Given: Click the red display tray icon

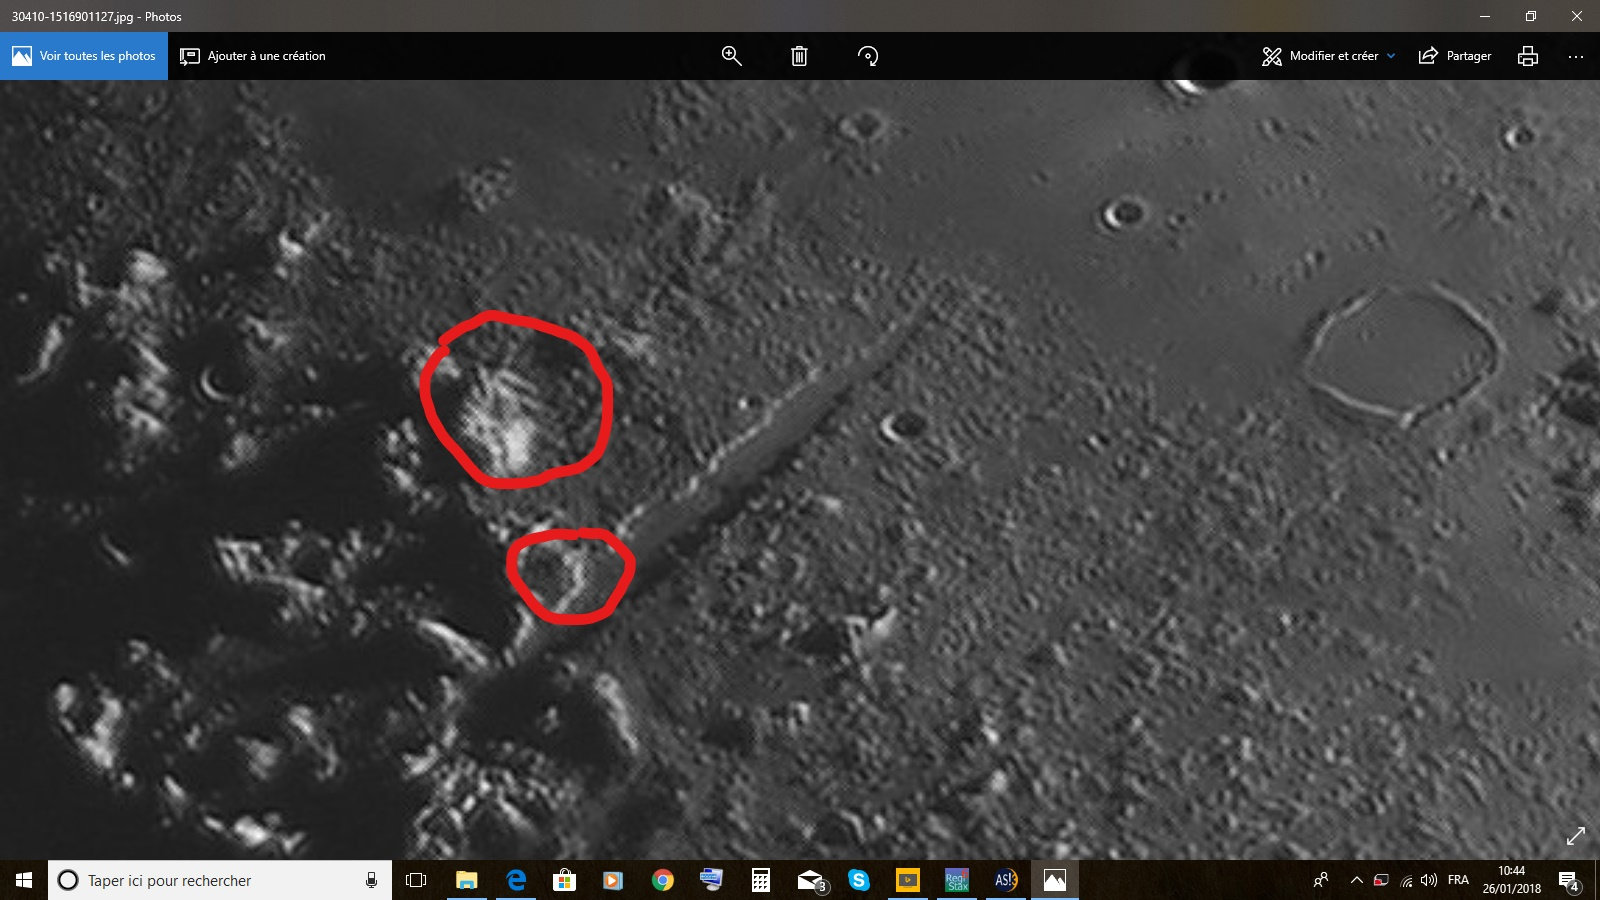Looking at the screenshot, I should tap(1381, 880).
